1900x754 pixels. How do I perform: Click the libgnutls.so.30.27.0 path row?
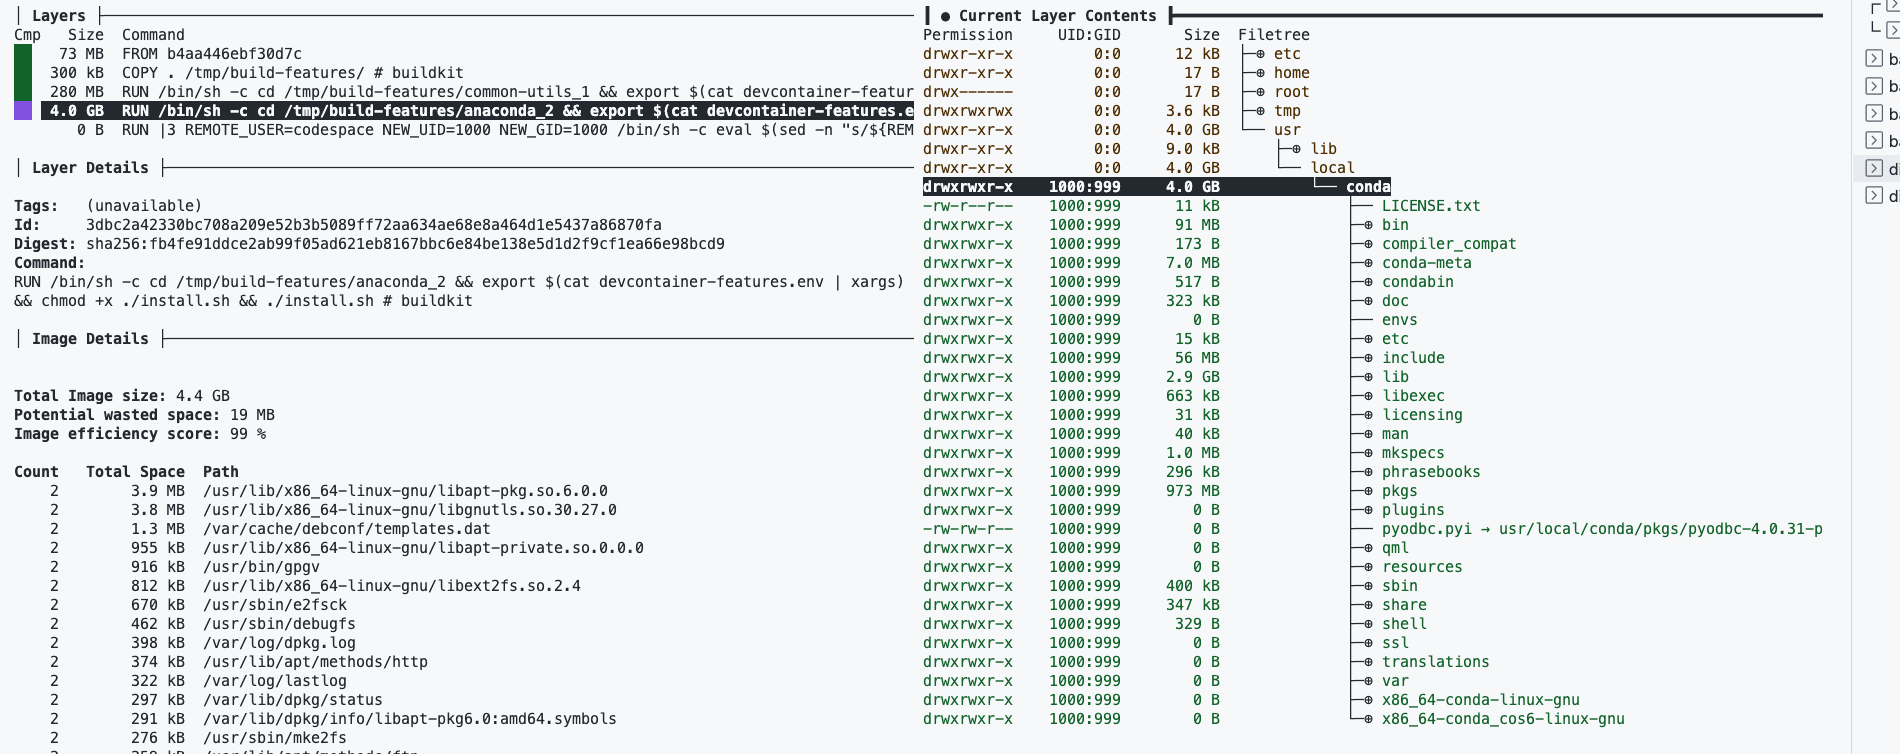[333, 510]
